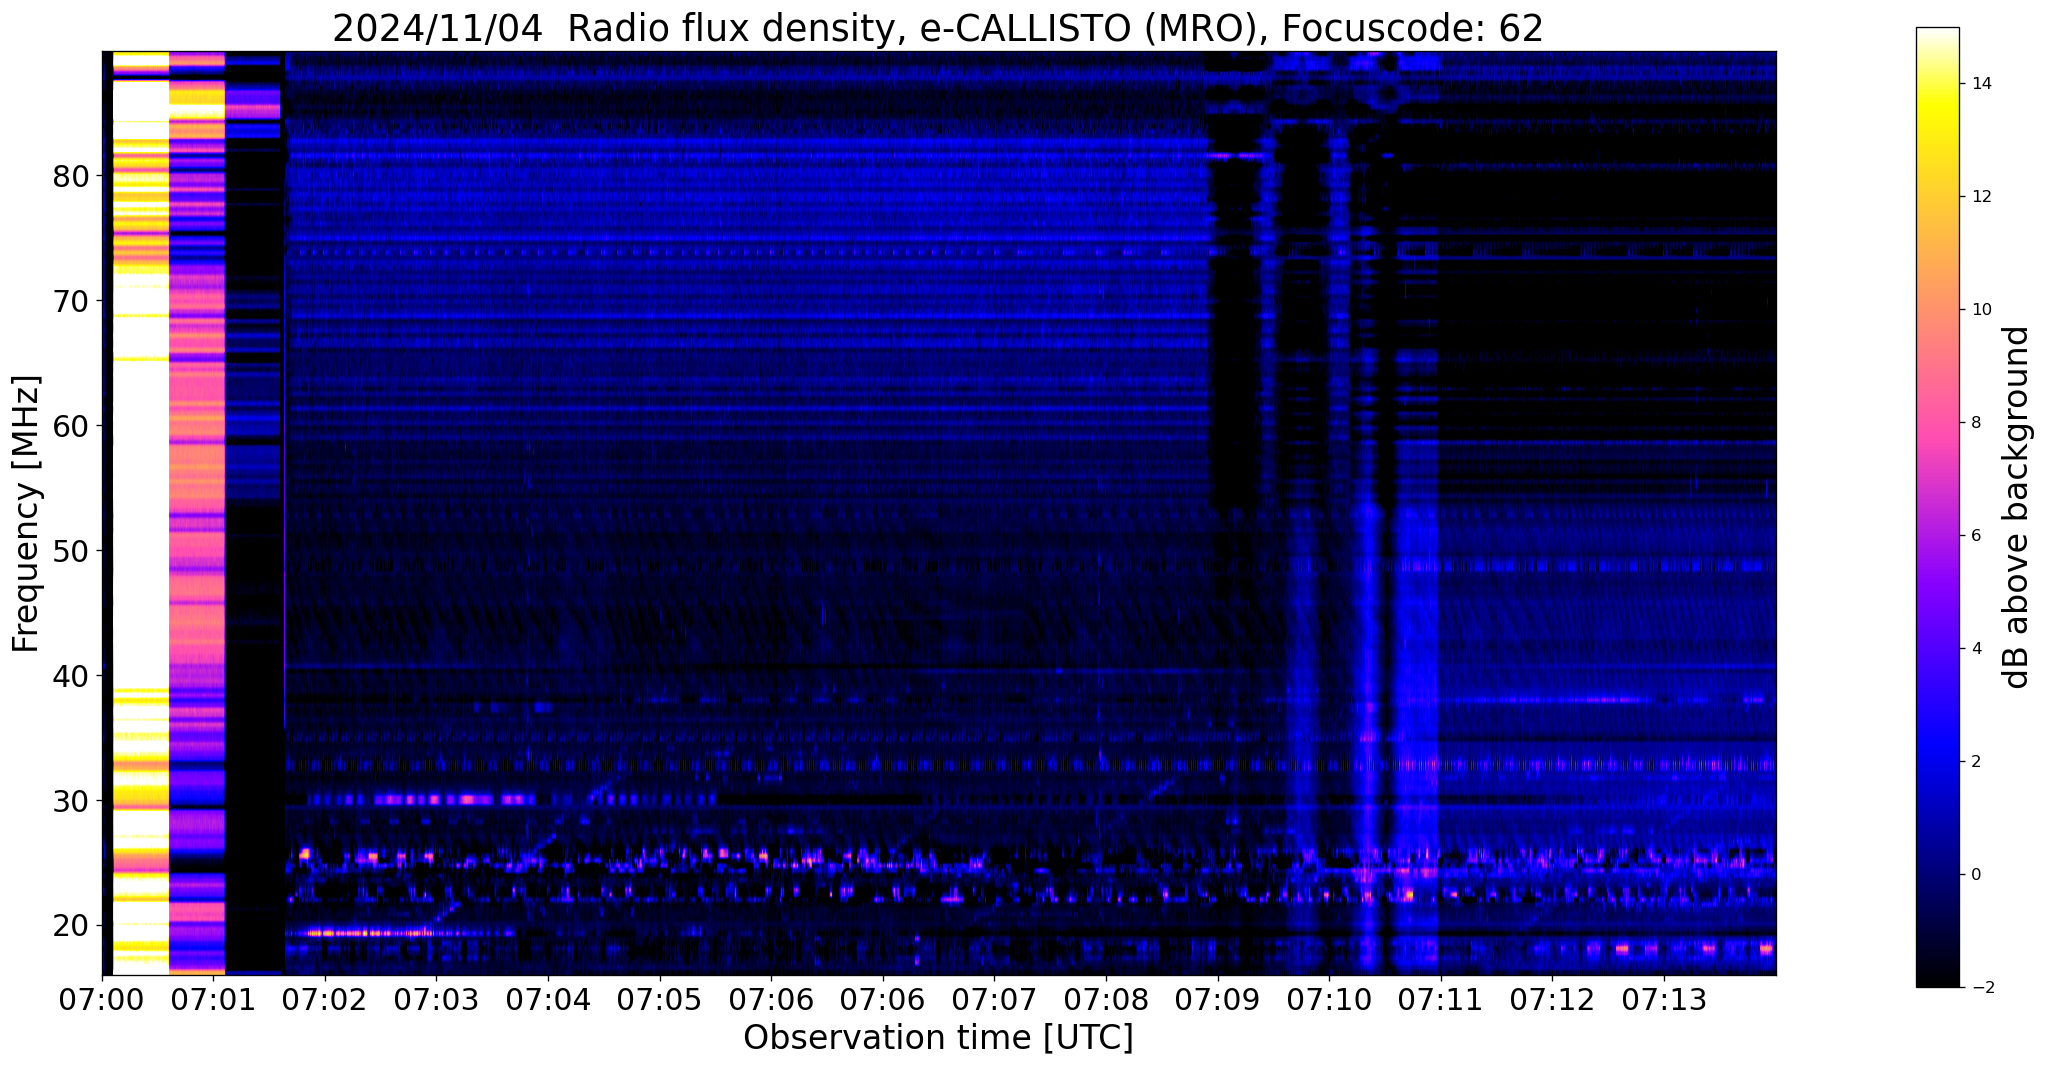This screenshot has height=1067, width=2047.
Task: Click the colorbar 12 dB tick label
Action: tap(1980, 197)
